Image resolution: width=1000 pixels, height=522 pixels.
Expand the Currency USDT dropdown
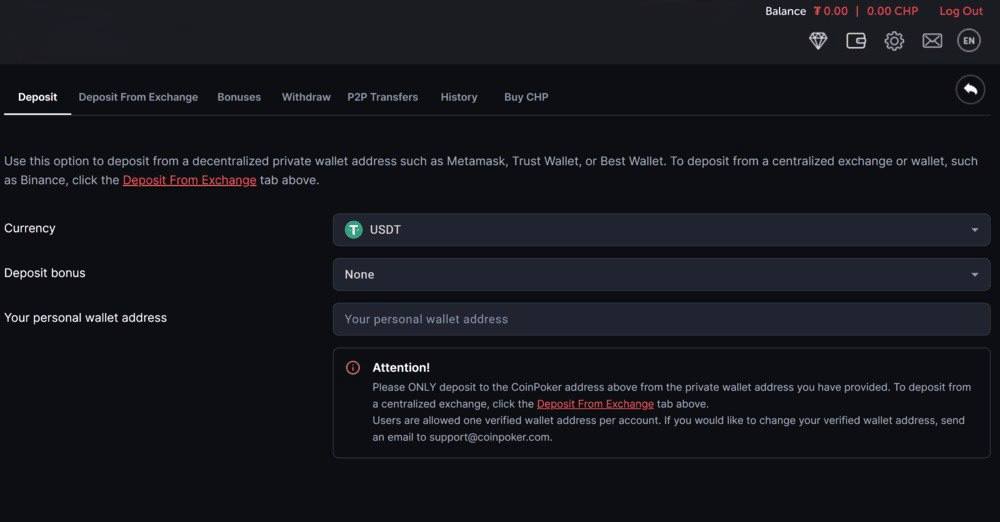661,230
